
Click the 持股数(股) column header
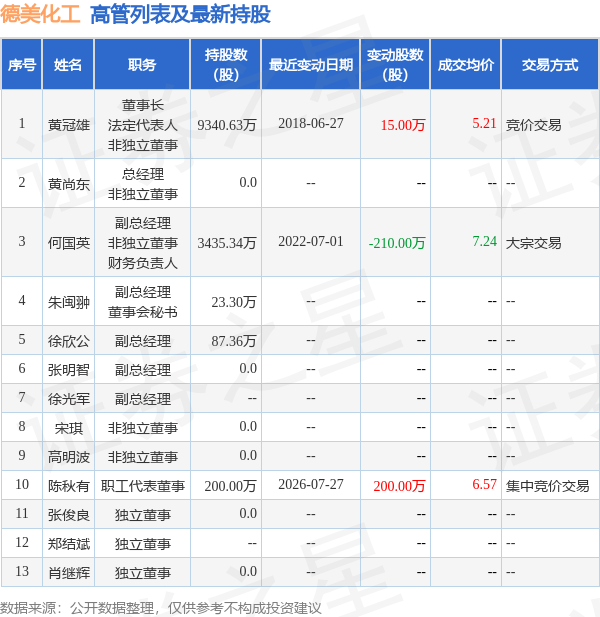click(x=226, y=65)
